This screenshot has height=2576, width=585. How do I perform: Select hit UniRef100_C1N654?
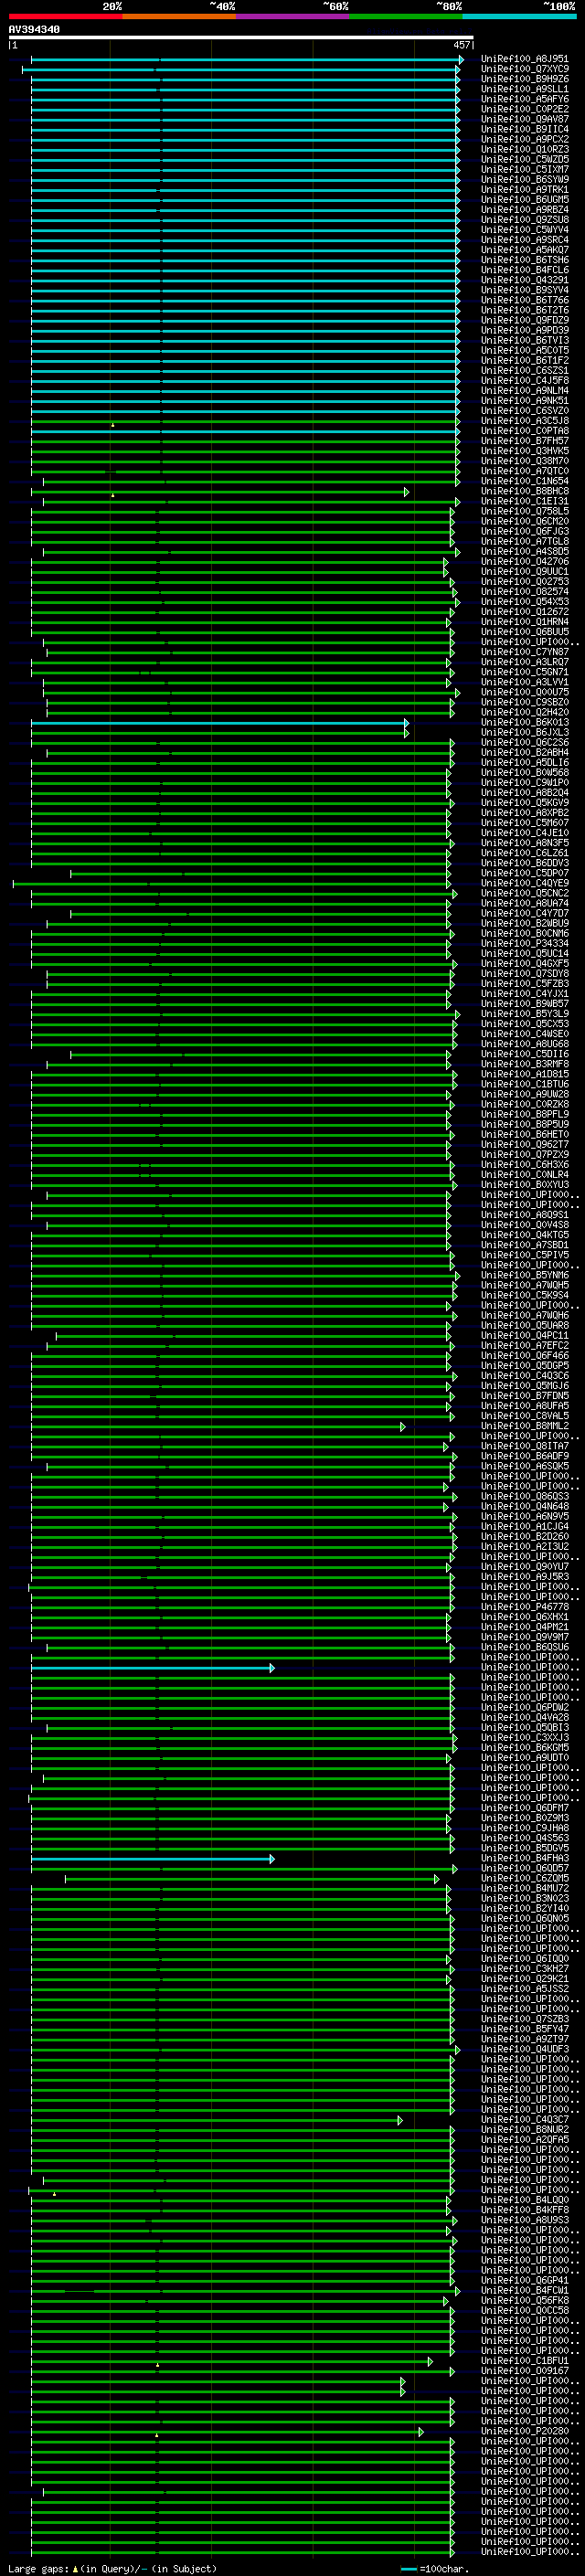tap(524, 481)
